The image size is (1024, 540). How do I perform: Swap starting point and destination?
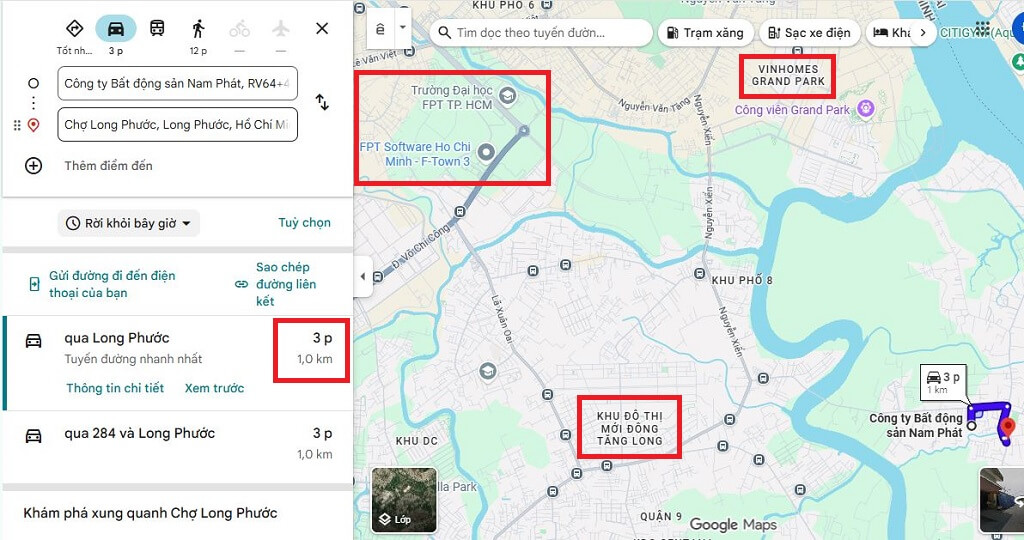(x=322, y=103)
